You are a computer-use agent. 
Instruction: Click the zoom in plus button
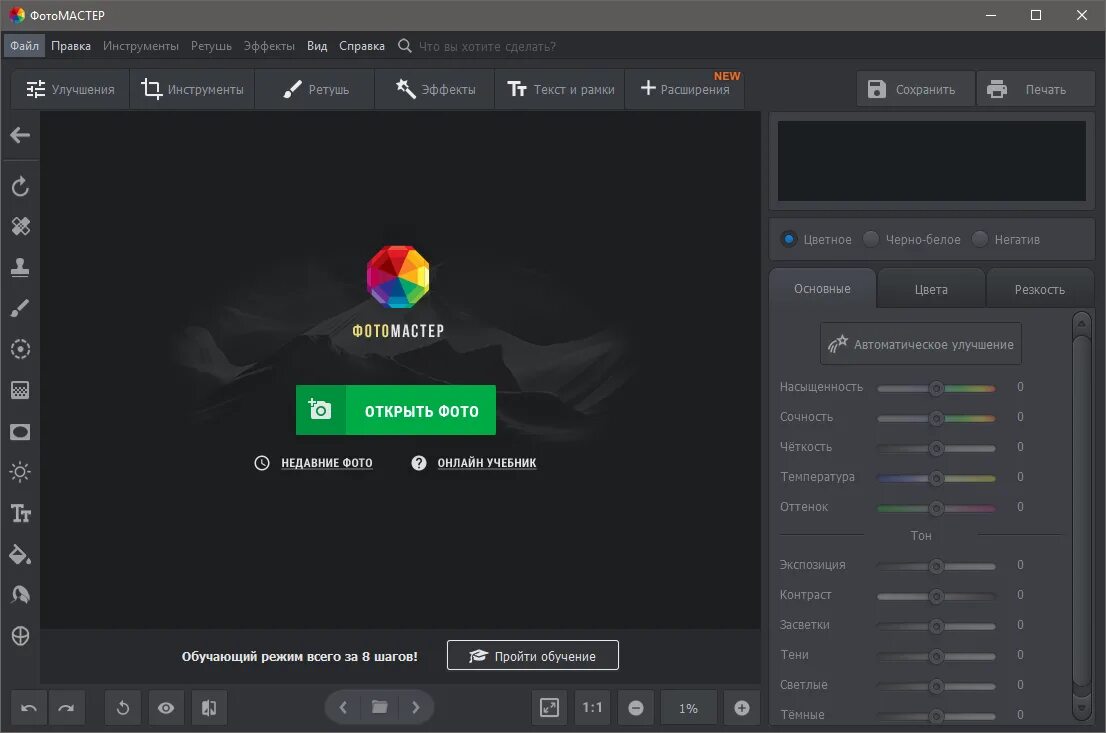741,708
